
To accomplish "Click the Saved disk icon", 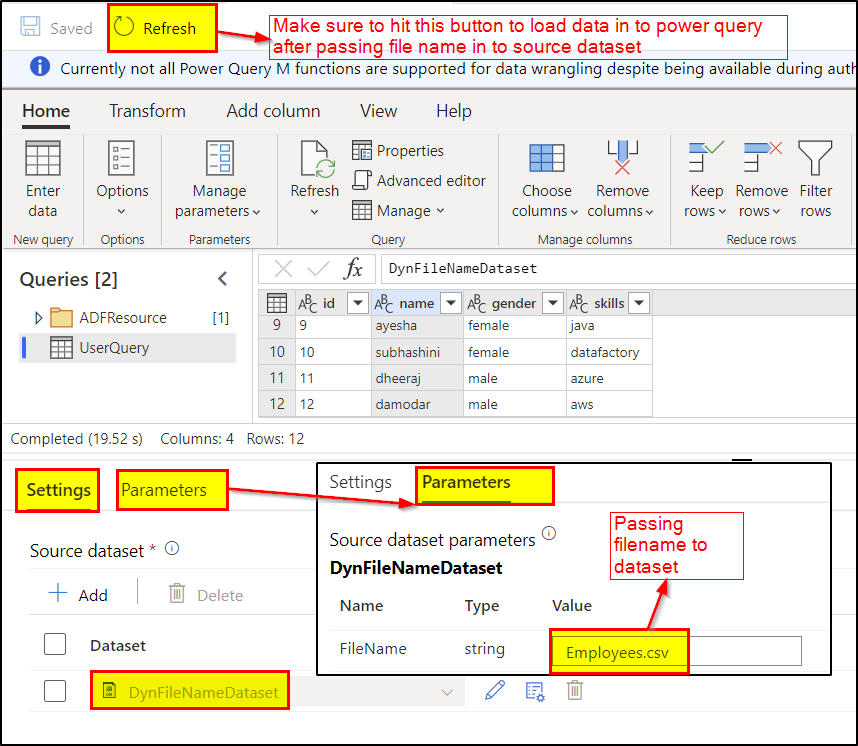I will click(30, 26).
